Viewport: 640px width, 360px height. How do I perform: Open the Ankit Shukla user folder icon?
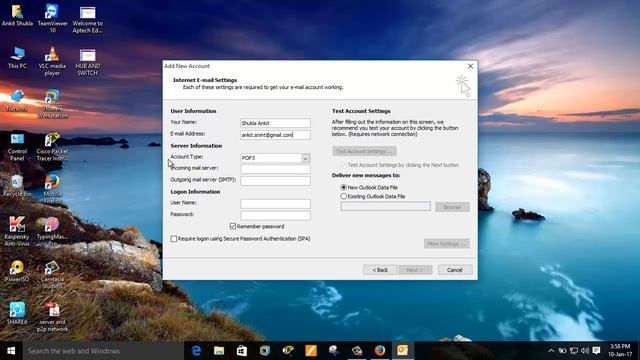click(x=17, y=16)
